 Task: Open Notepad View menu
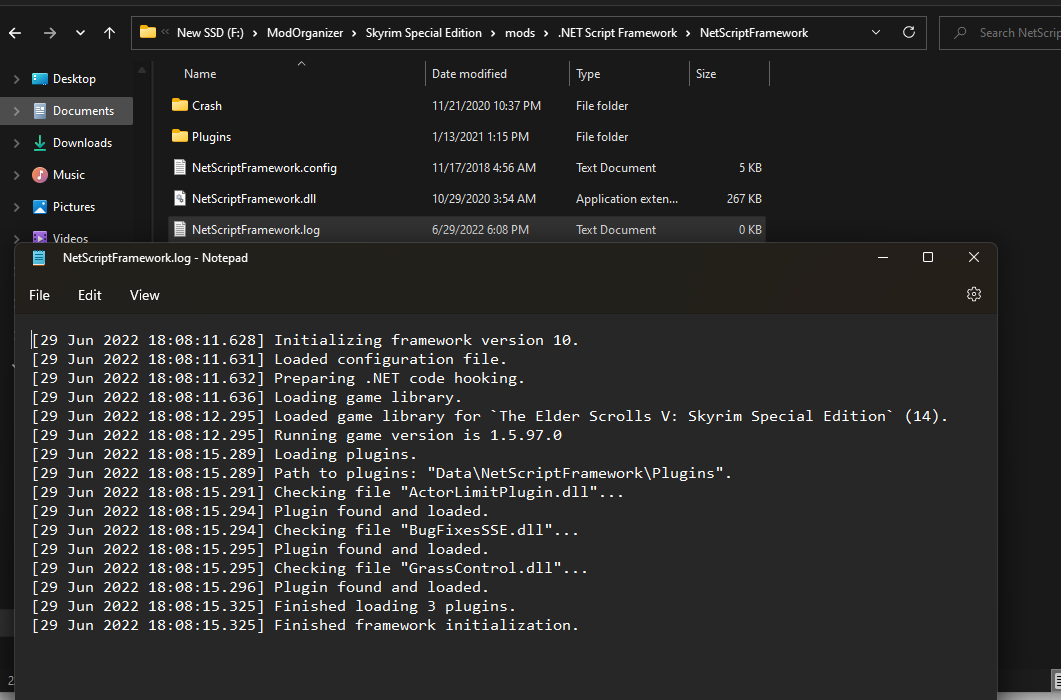pyautogui.click(x=145, y=295)
